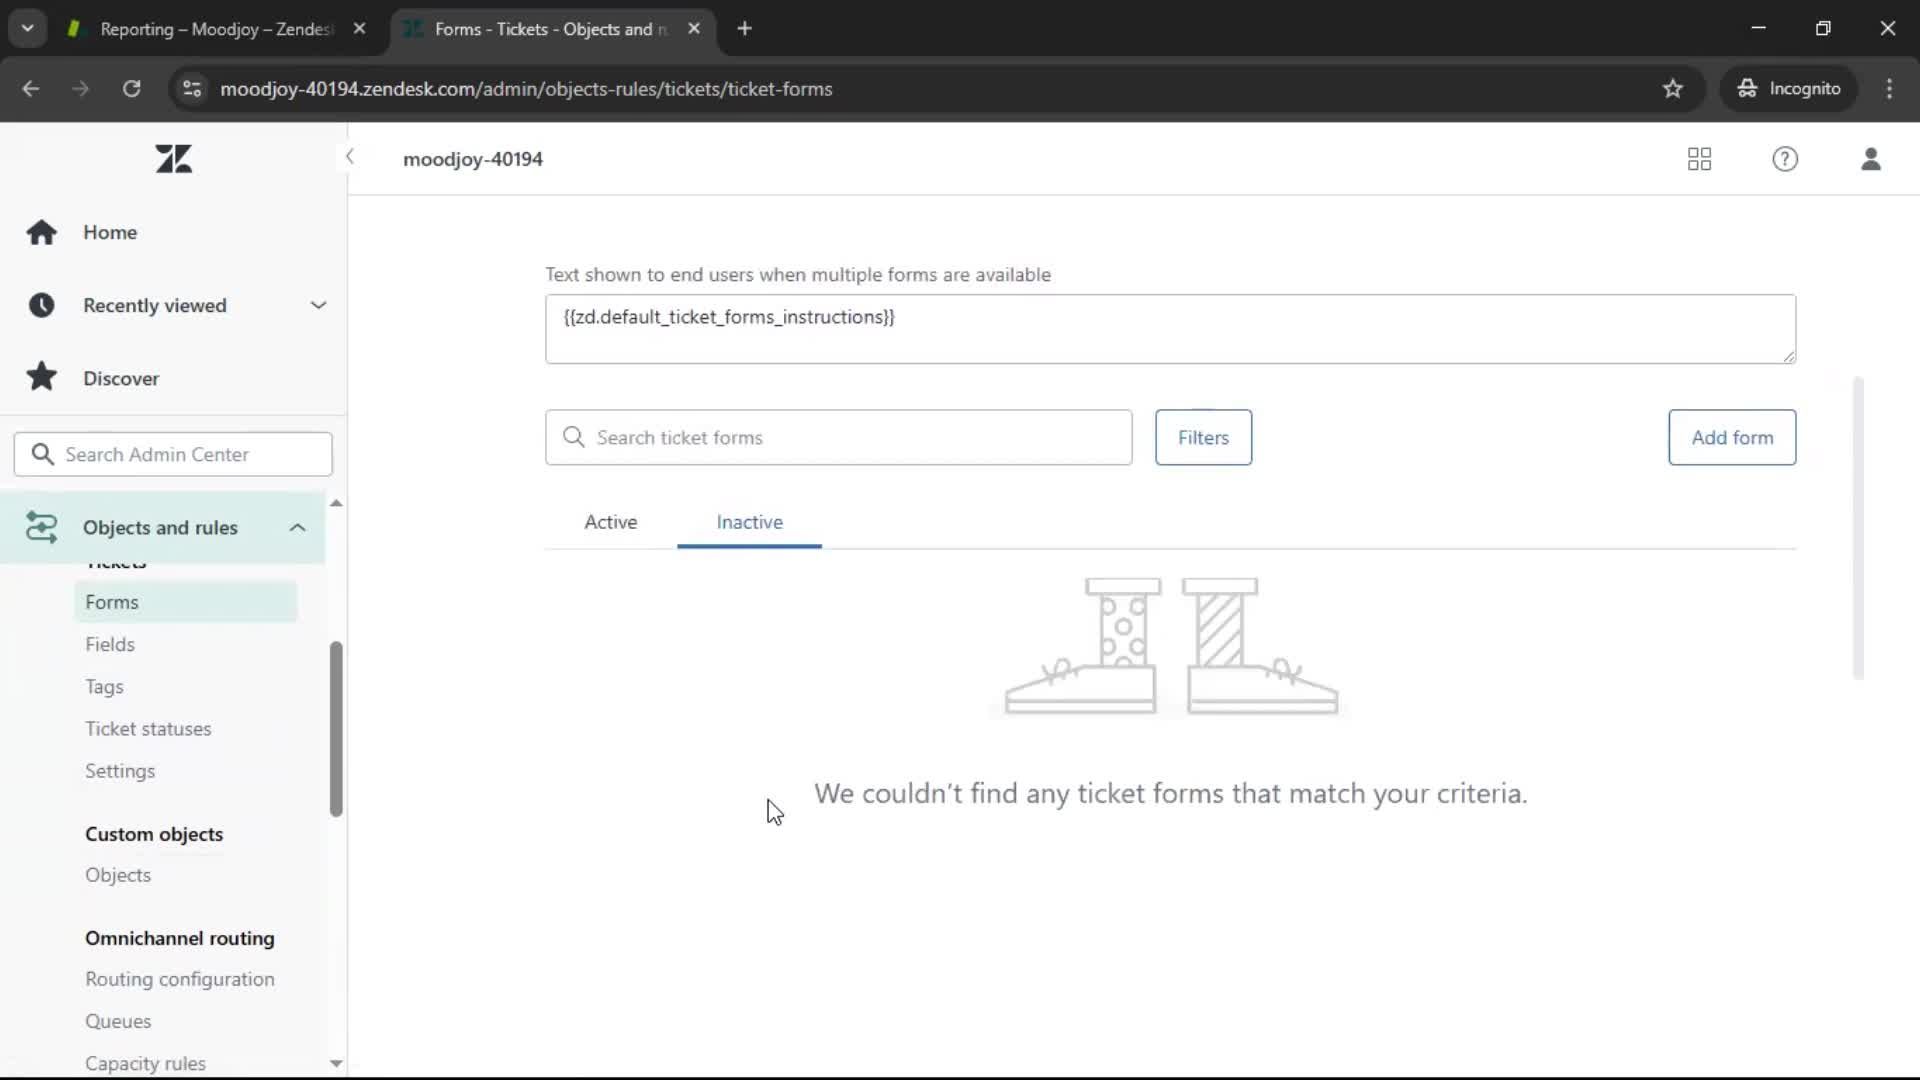Click the search magnifier in ticket forms field
This screenshot has width=1920, height=1080.
tap(573, 437)
